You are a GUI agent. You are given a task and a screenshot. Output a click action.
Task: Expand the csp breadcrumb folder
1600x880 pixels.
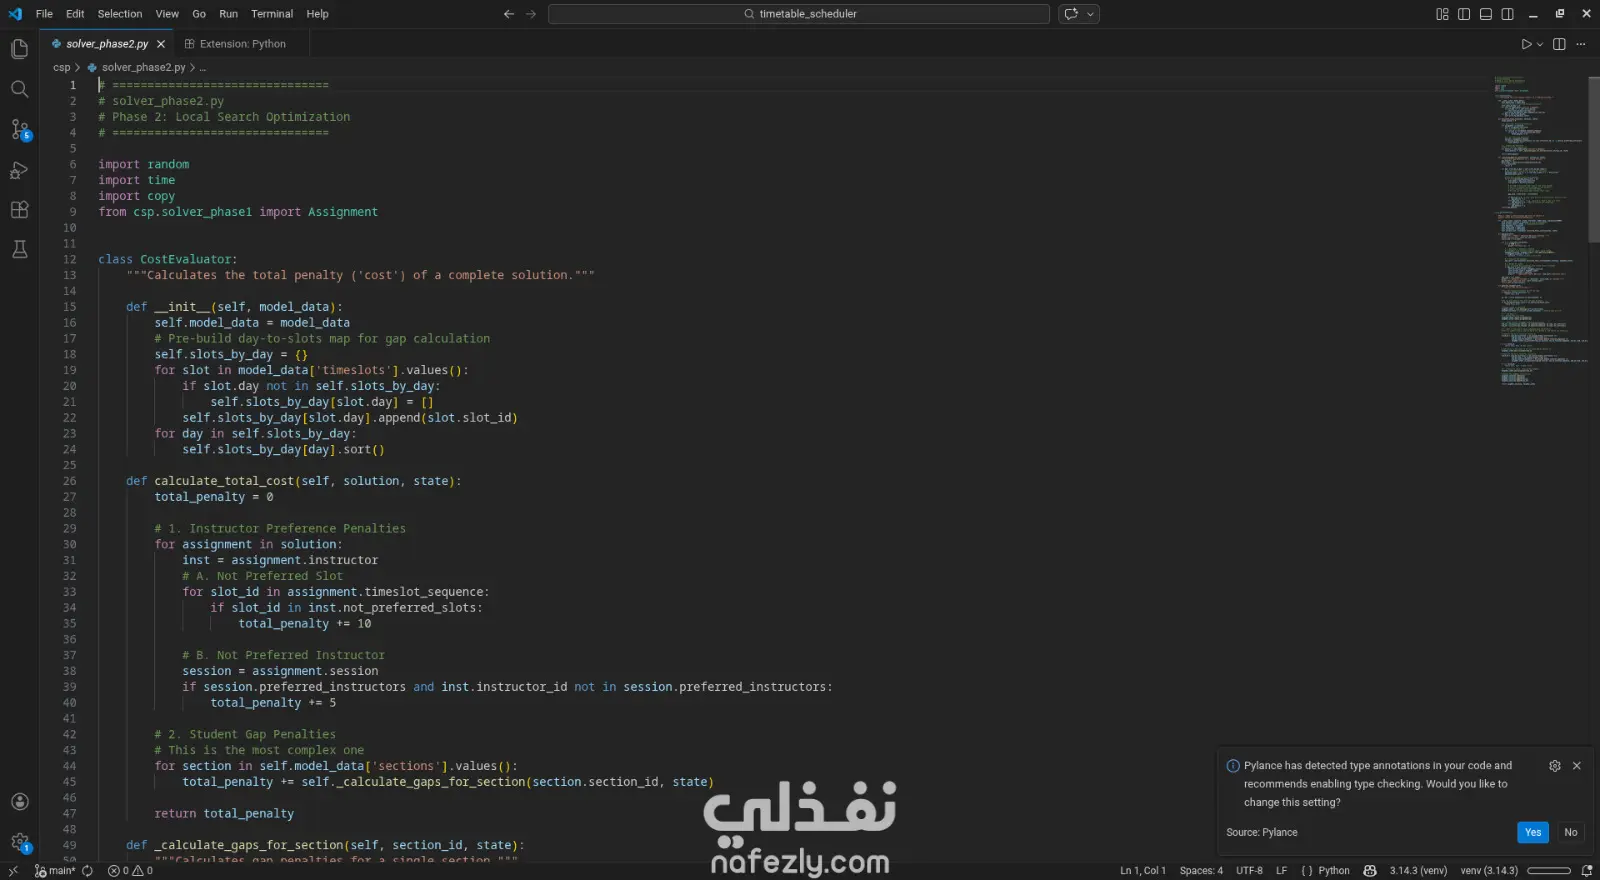coord(62,68)
